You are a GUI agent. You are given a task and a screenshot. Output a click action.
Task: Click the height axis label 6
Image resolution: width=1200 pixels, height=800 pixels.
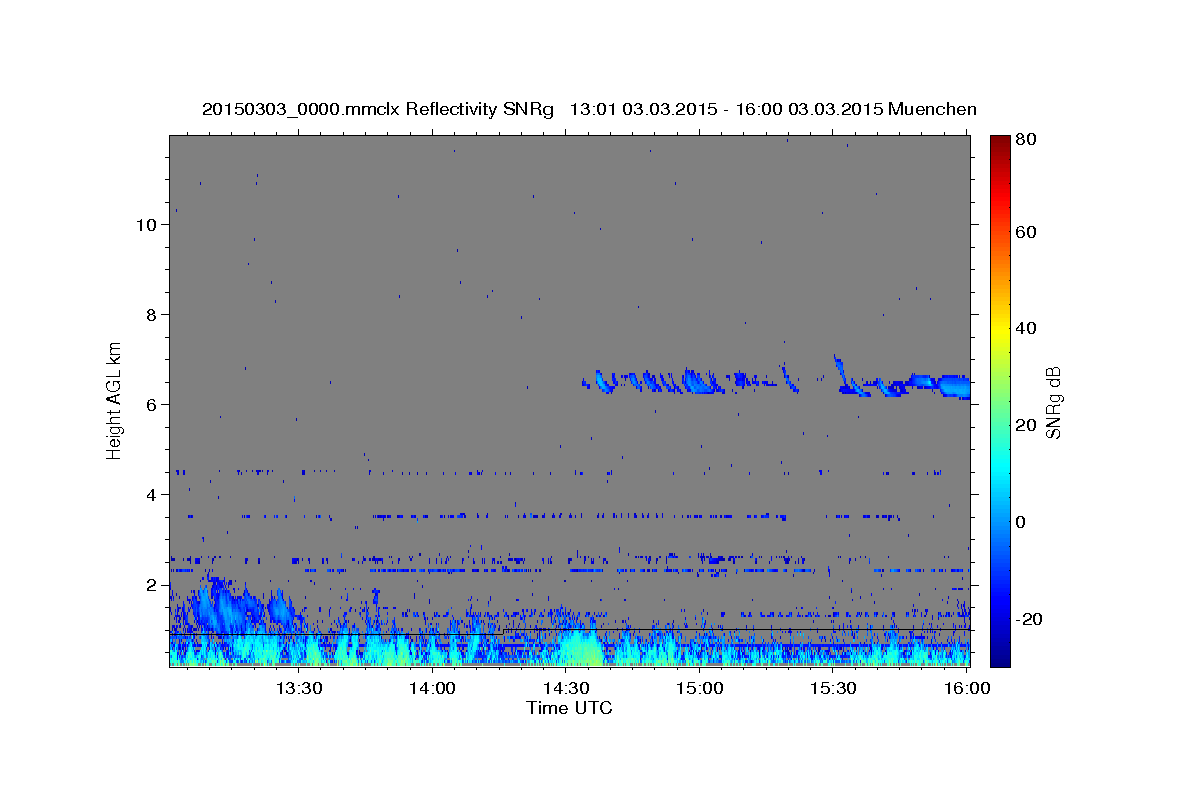coord(151,404)
